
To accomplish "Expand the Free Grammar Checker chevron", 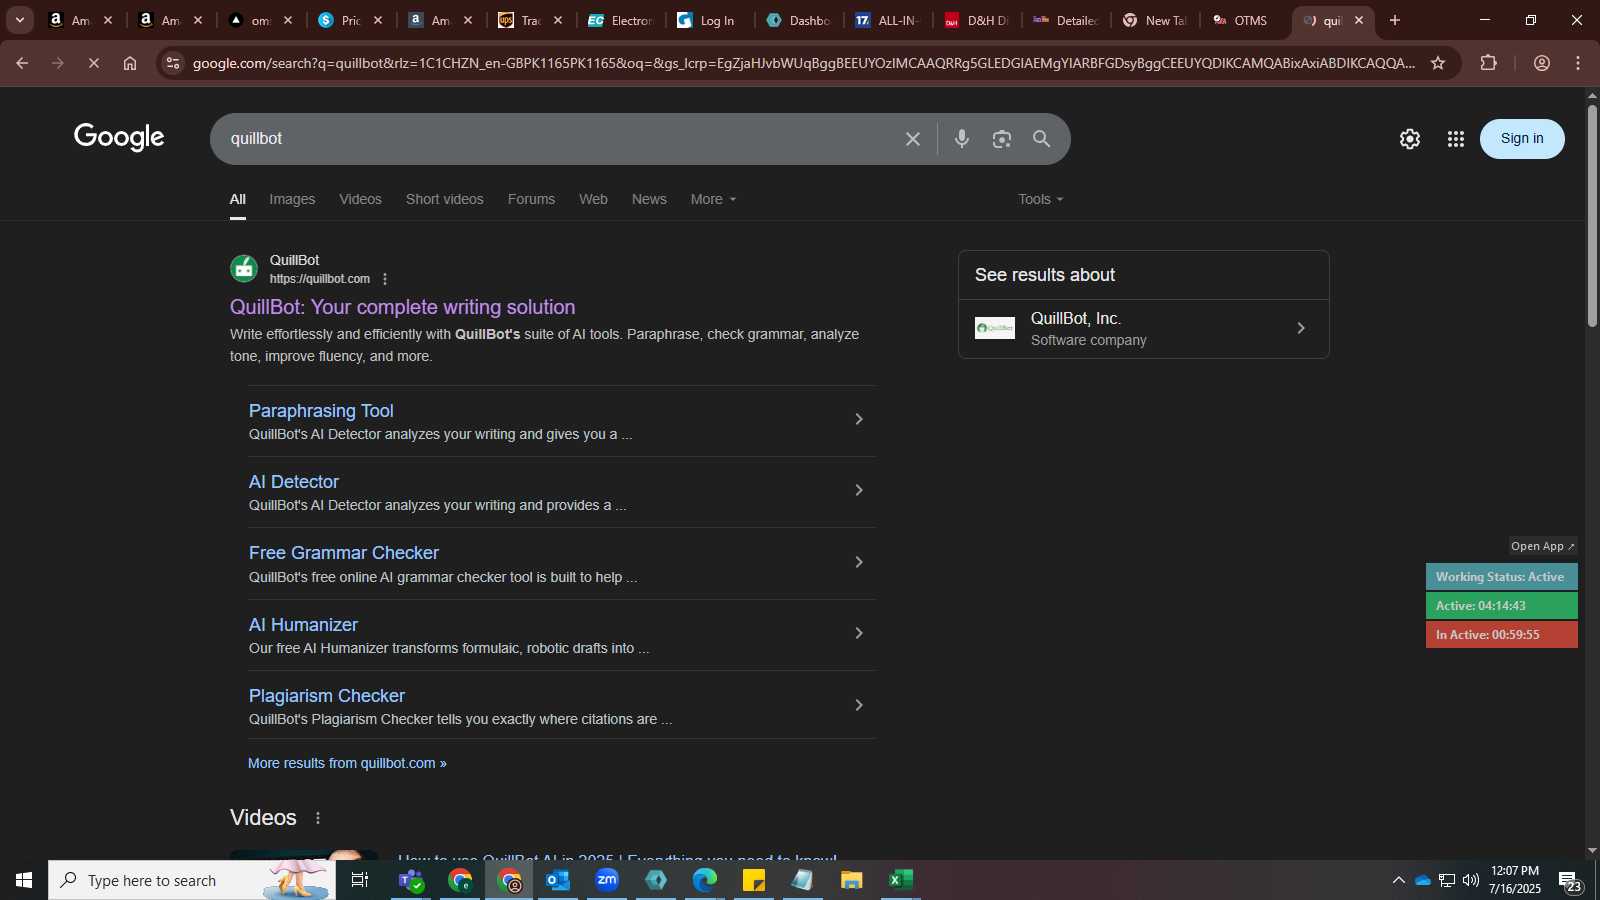I will (x=858, y=562).
